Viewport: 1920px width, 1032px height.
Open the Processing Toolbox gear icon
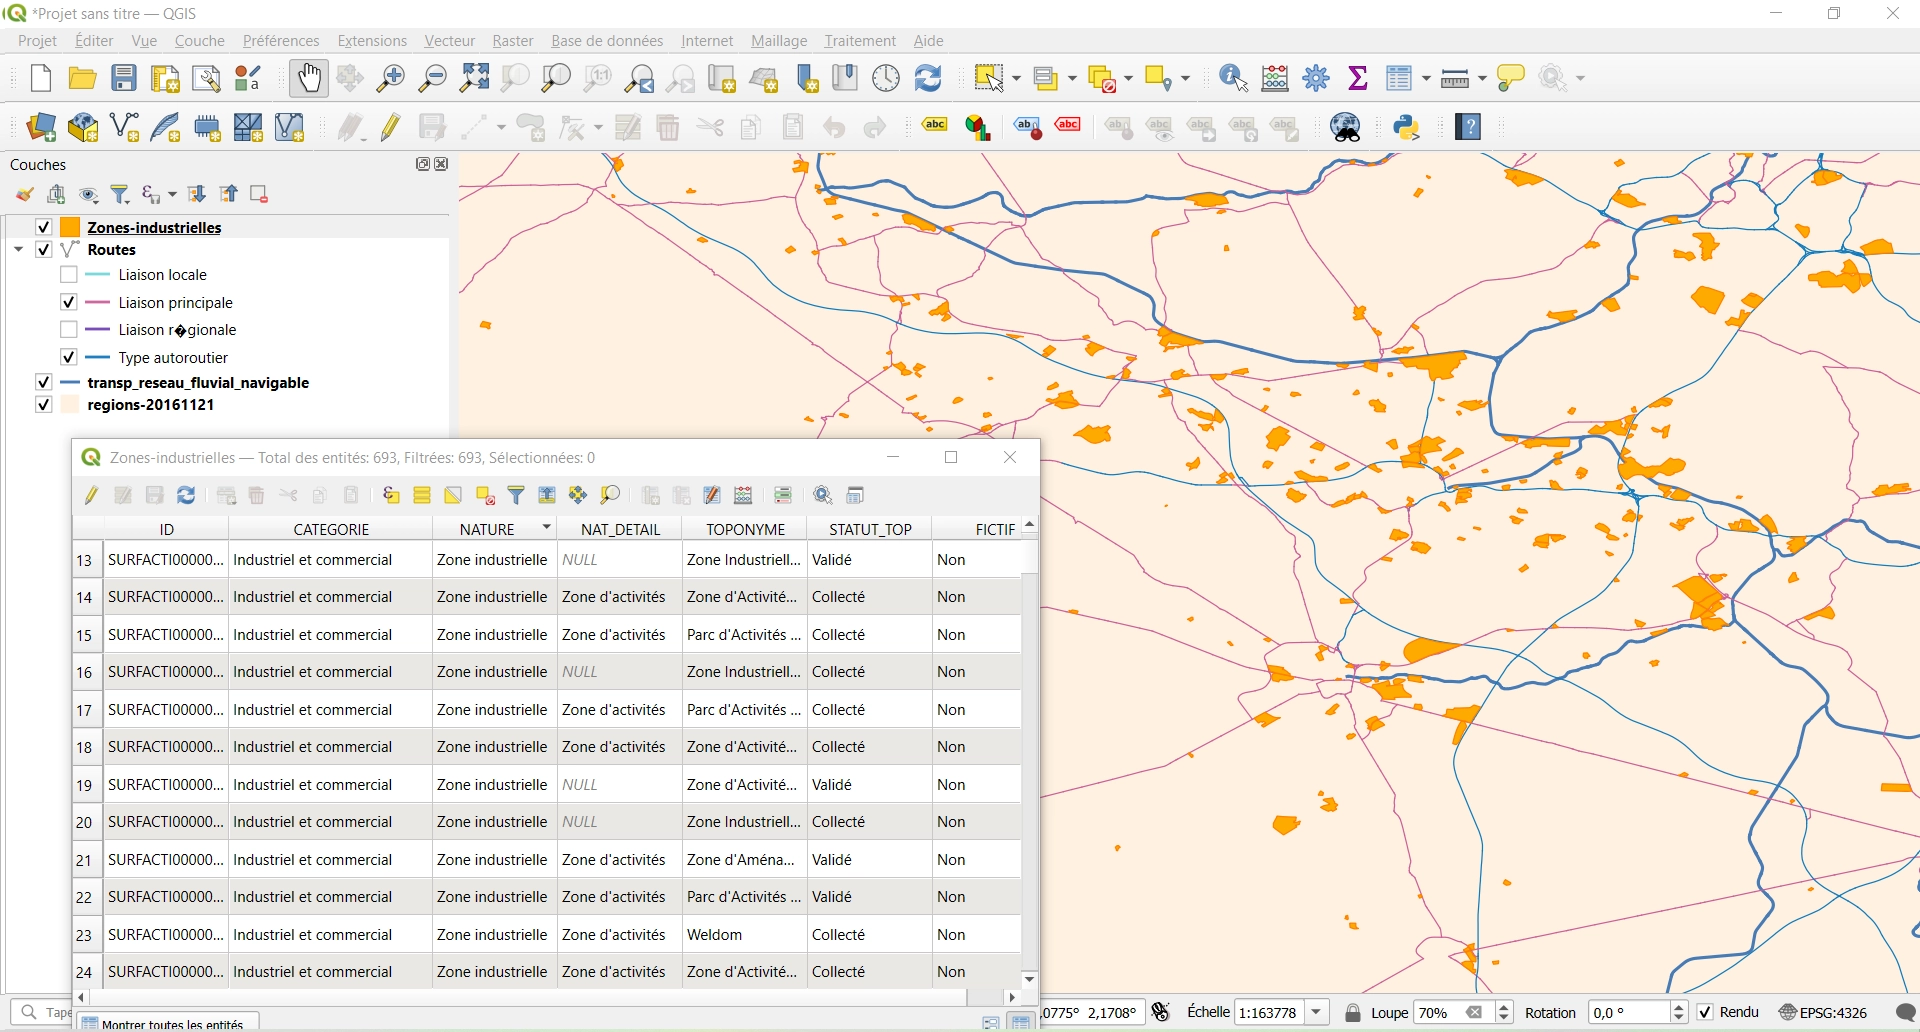pos(1317,78)
